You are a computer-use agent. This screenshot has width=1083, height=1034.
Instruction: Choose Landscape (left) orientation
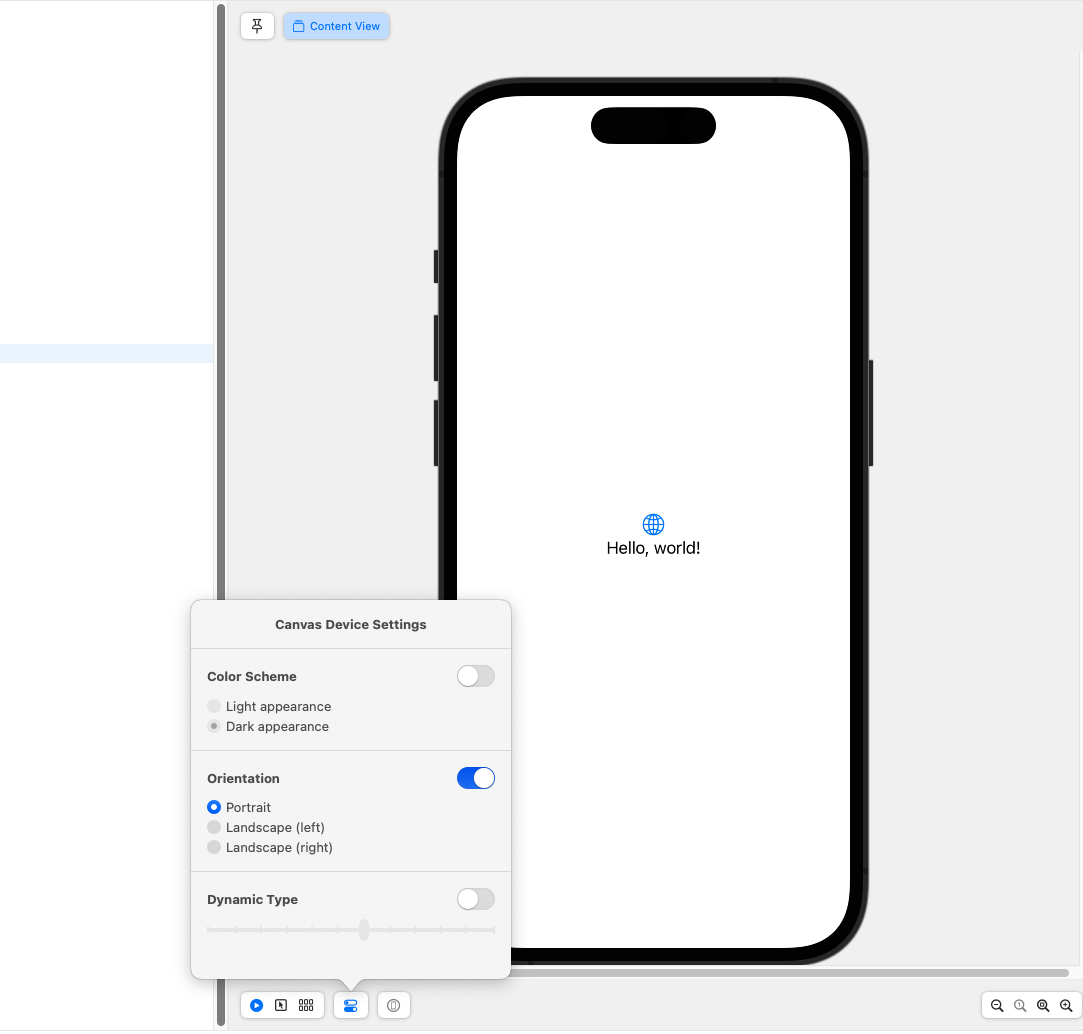pos(214,827)
